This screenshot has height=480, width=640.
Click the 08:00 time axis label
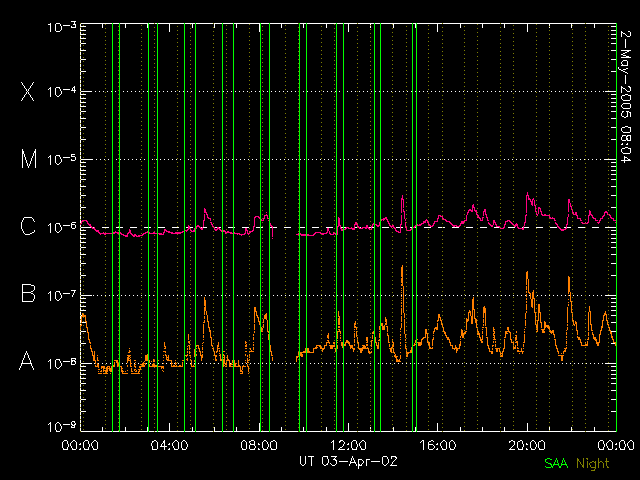pos(259,445)
